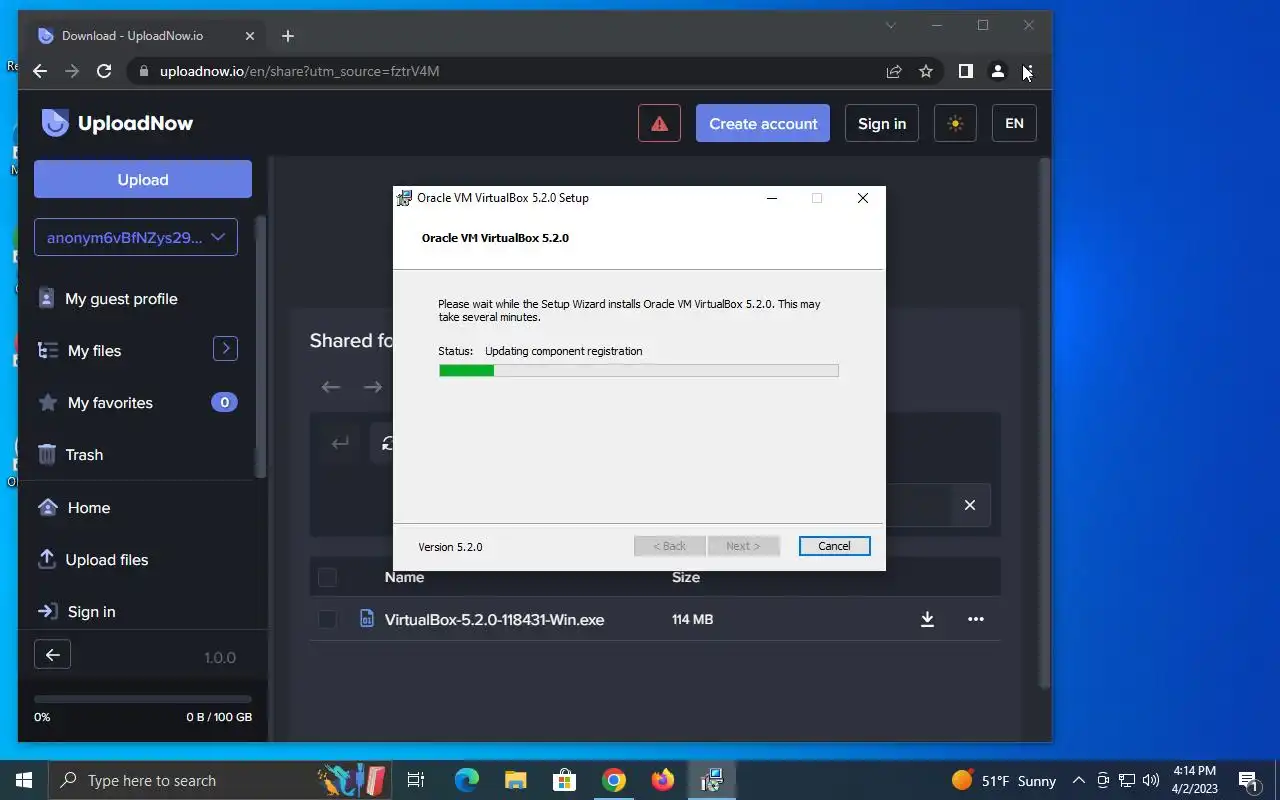Image resolution: width=1280 pixels, height=800 pixels.
Task: Switch to Chrome on the taskbar
Action: (x=614, y=780)
